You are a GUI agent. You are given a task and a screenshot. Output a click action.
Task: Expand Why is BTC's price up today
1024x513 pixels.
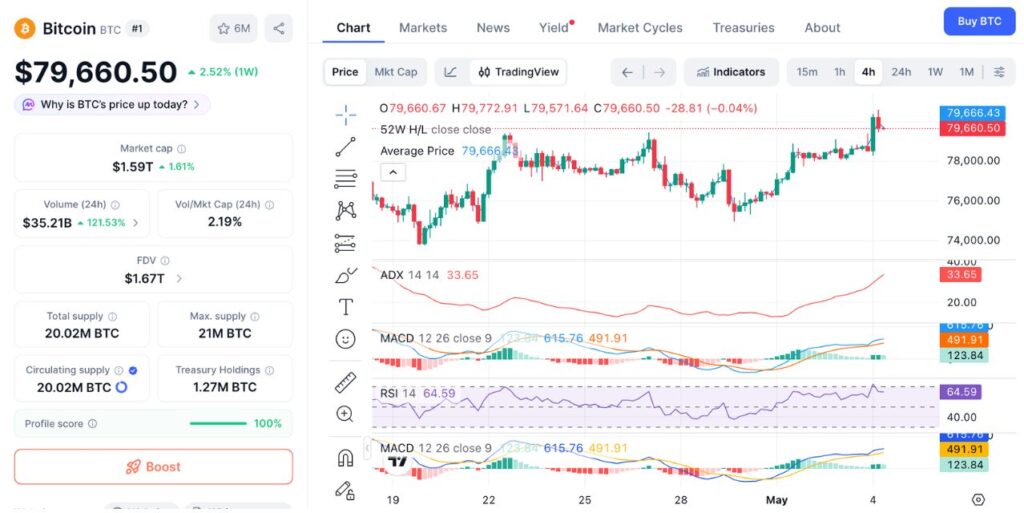[x=112, y=104]
